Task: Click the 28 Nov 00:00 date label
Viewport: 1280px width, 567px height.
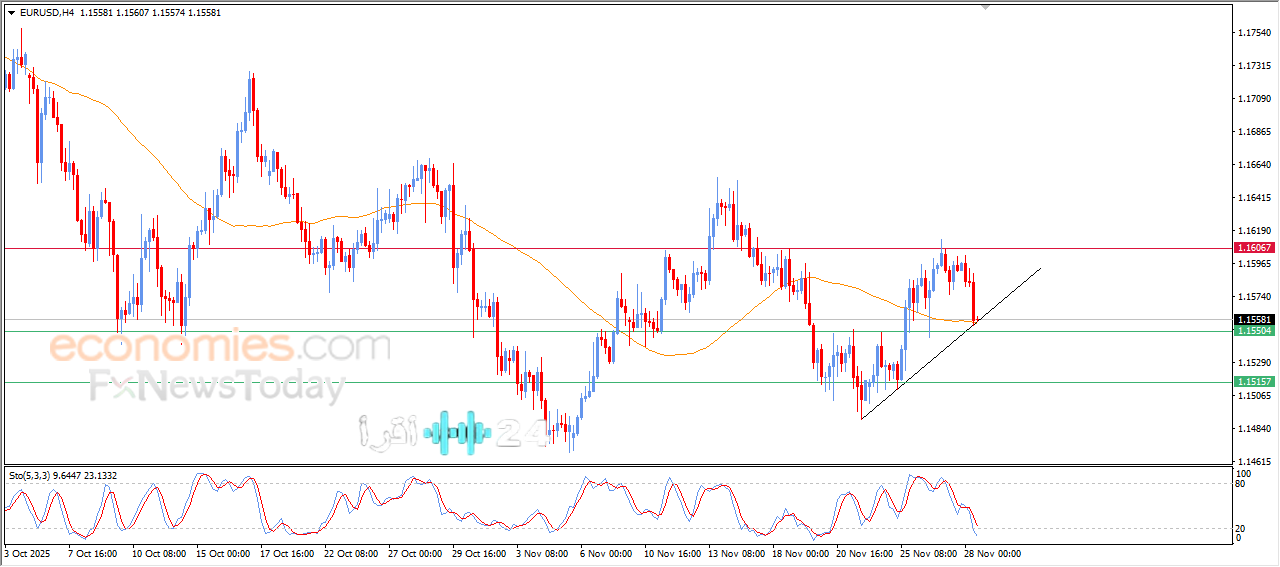Action: pyautogui.click(x=992, y=553)
